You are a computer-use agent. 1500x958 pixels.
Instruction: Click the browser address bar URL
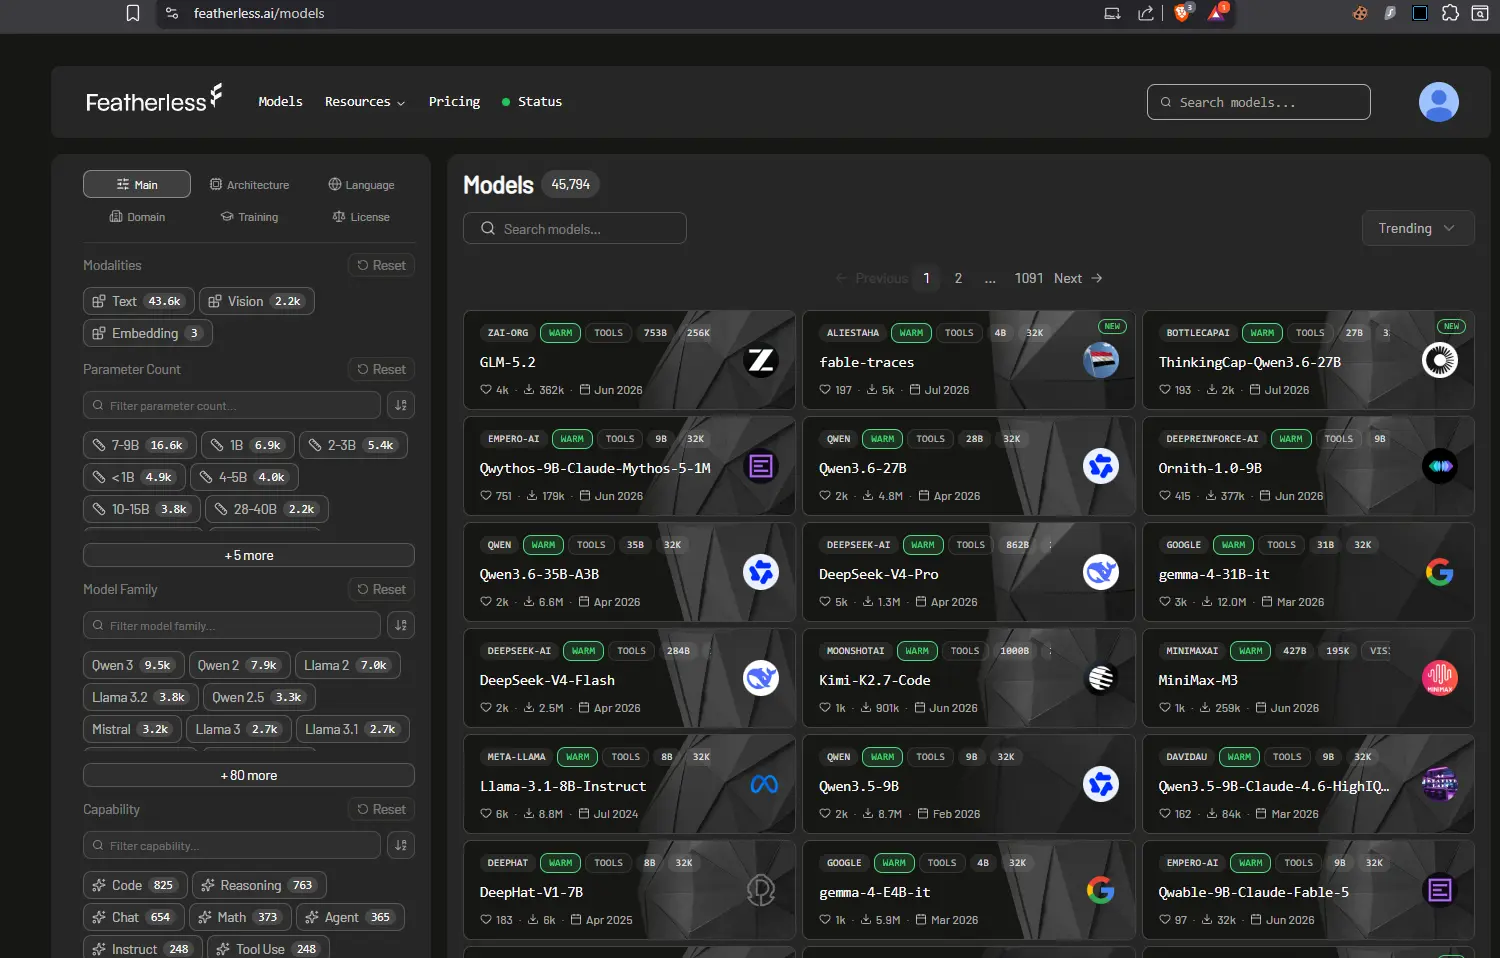click(259, 13)
